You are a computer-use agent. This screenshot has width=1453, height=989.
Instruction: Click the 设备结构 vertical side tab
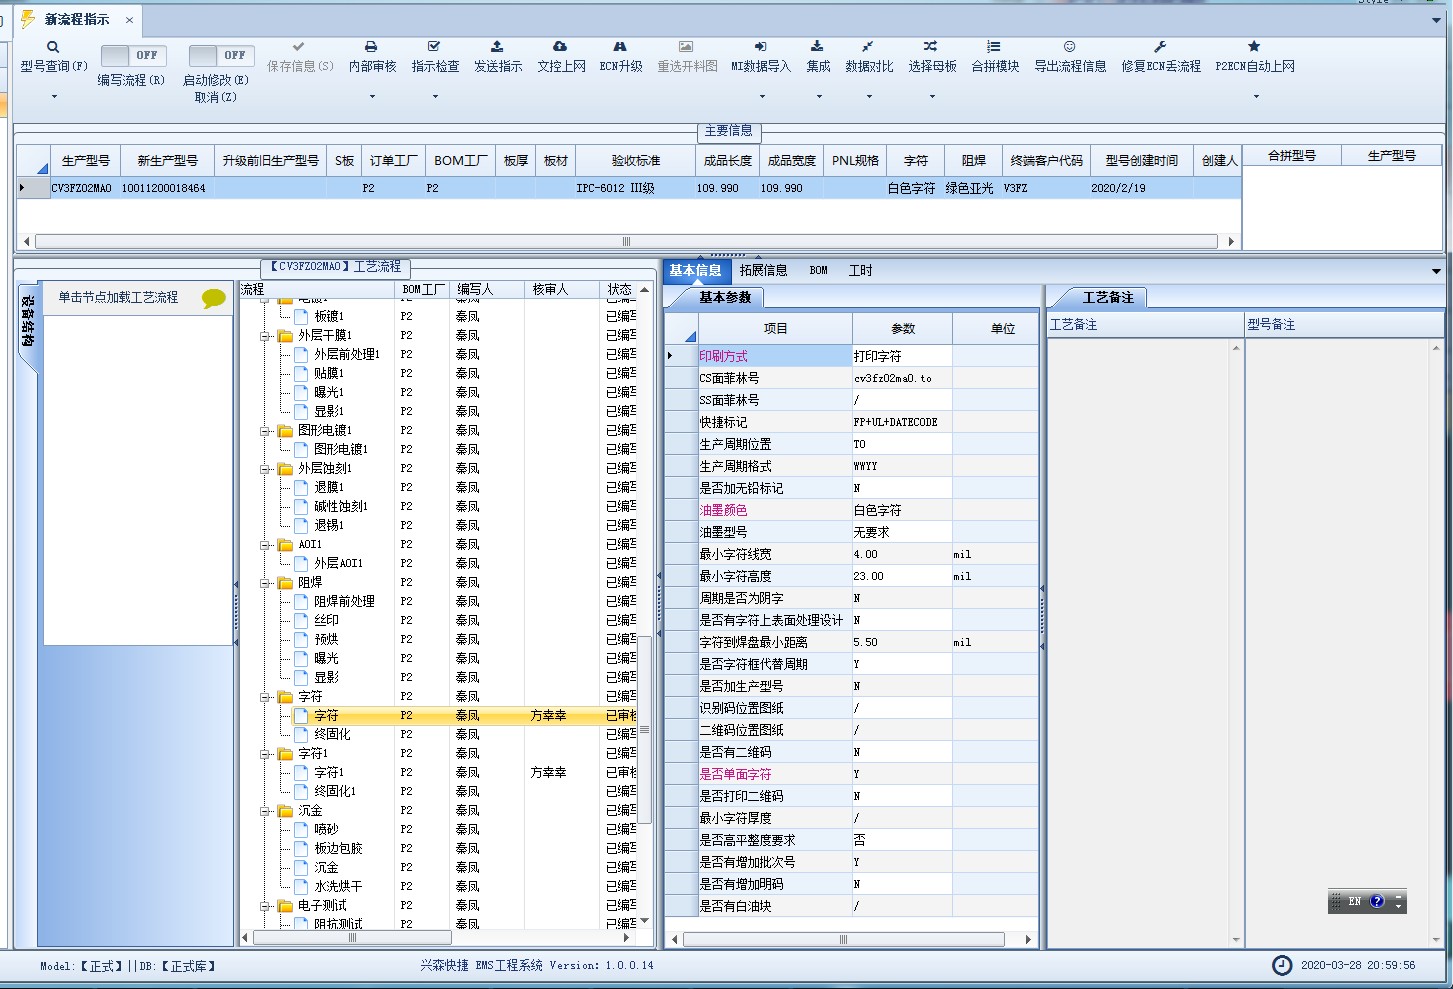tap(28, 321)
